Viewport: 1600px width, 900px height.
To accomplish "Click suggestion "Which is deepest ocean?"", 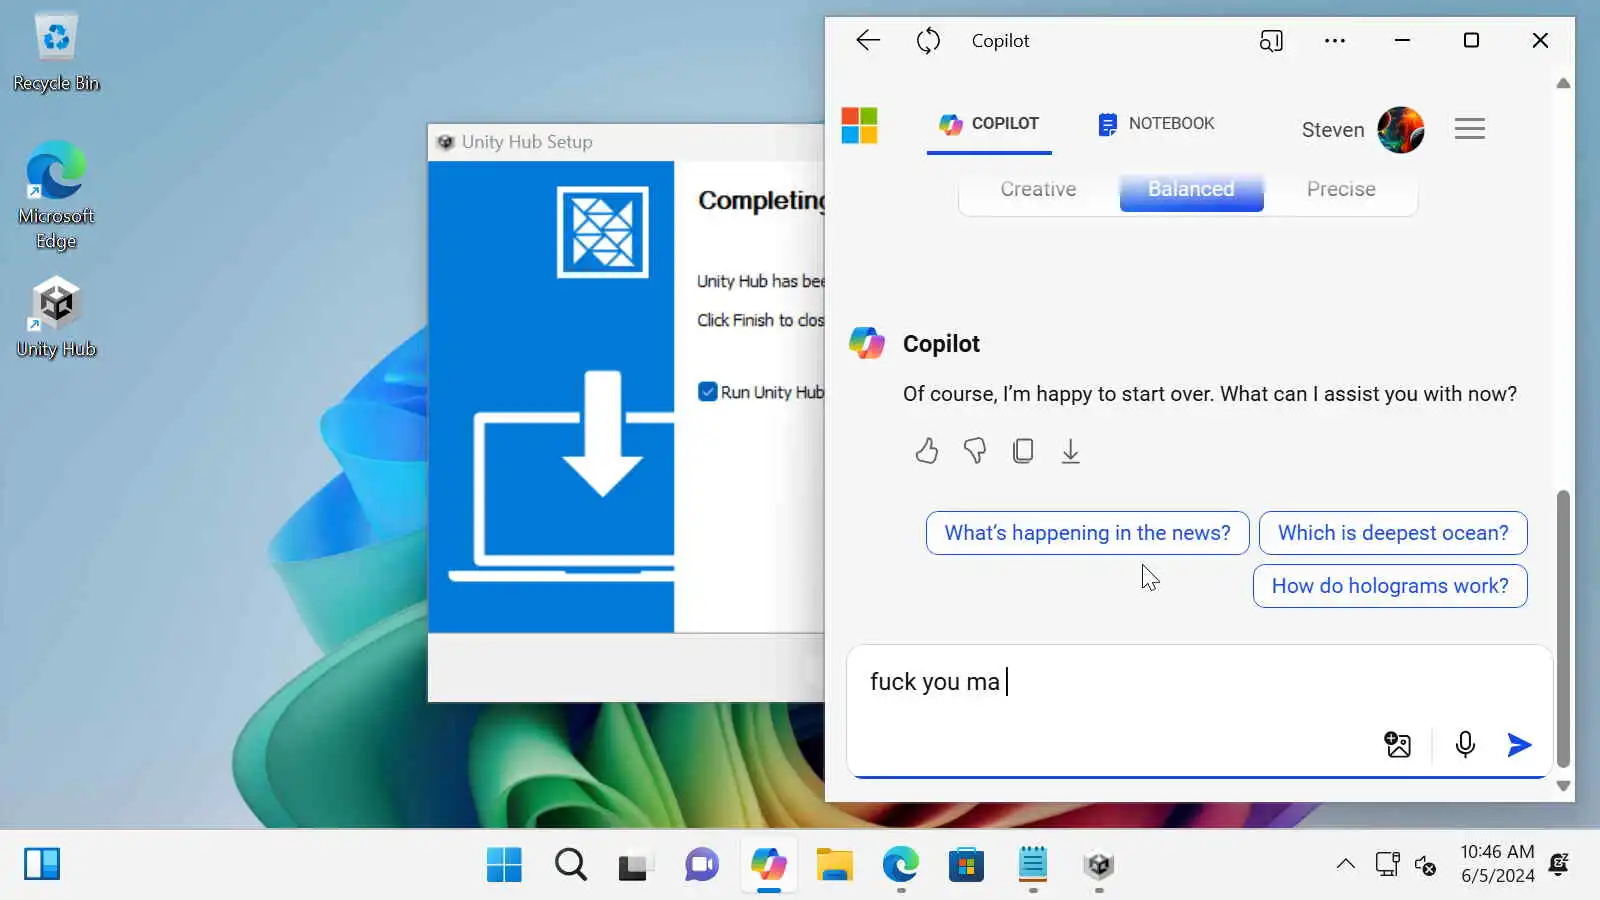I will coord(1393,533).
